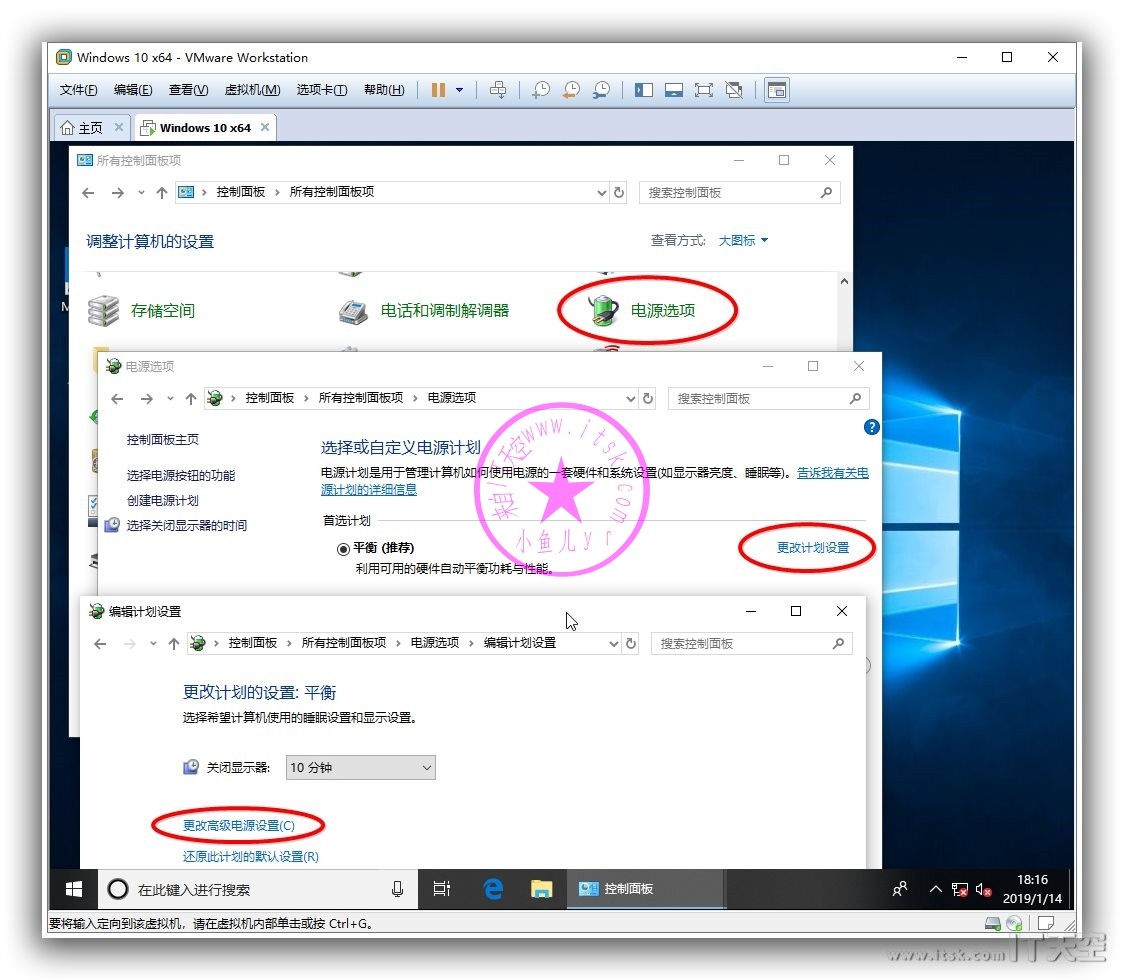Pause the virtual machine from the VMware toolbar
Screen dimensions: 1124x980
pos(438,90)
